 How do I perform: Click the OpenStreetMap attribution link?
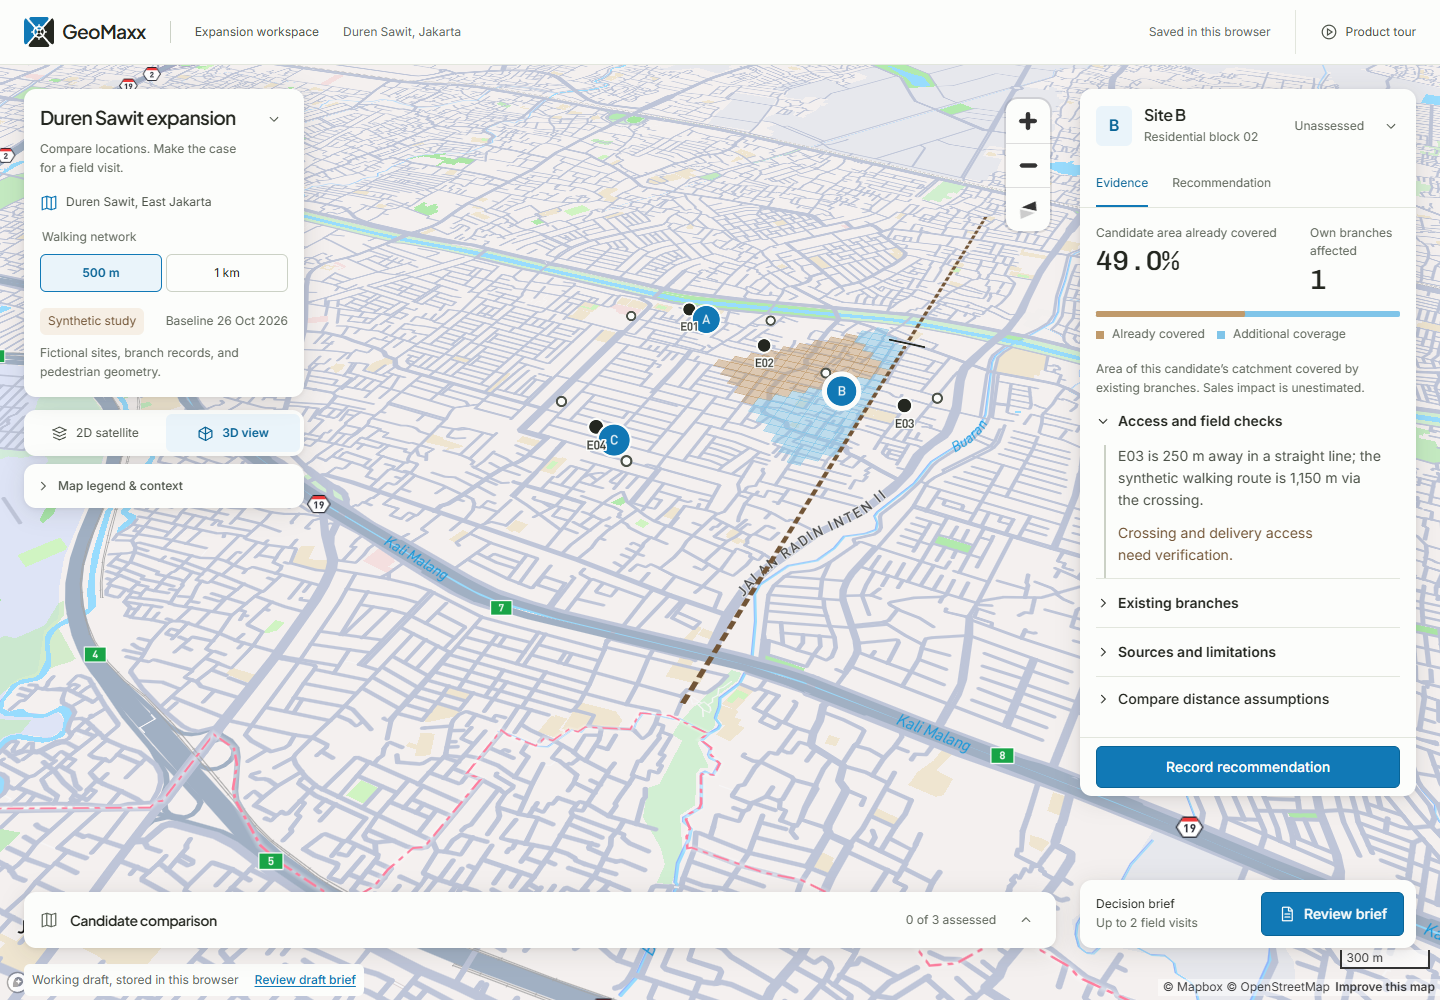pos(1278,987)
